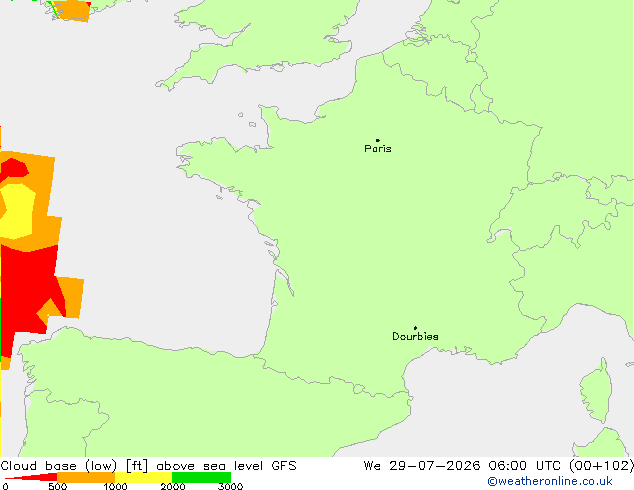Click the green 2000-3000 legend segment
The height and width of the screenshot is (490, 634).
coord(201,477)
